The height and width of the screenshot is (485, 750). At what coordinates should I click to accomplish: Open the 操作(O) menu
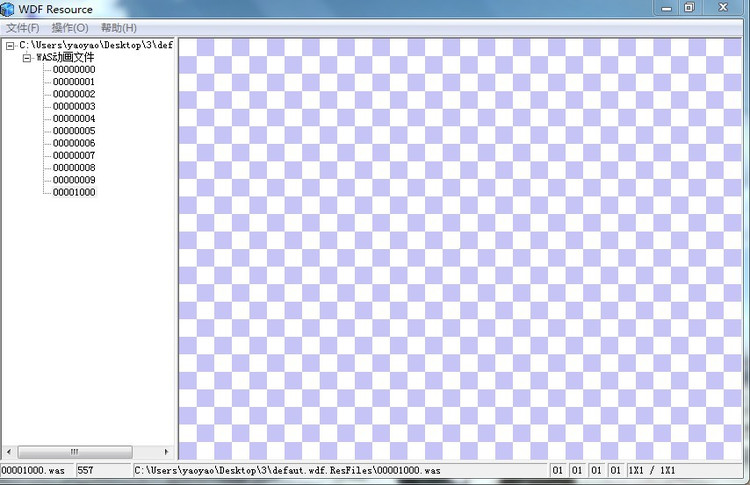[70, 28]
